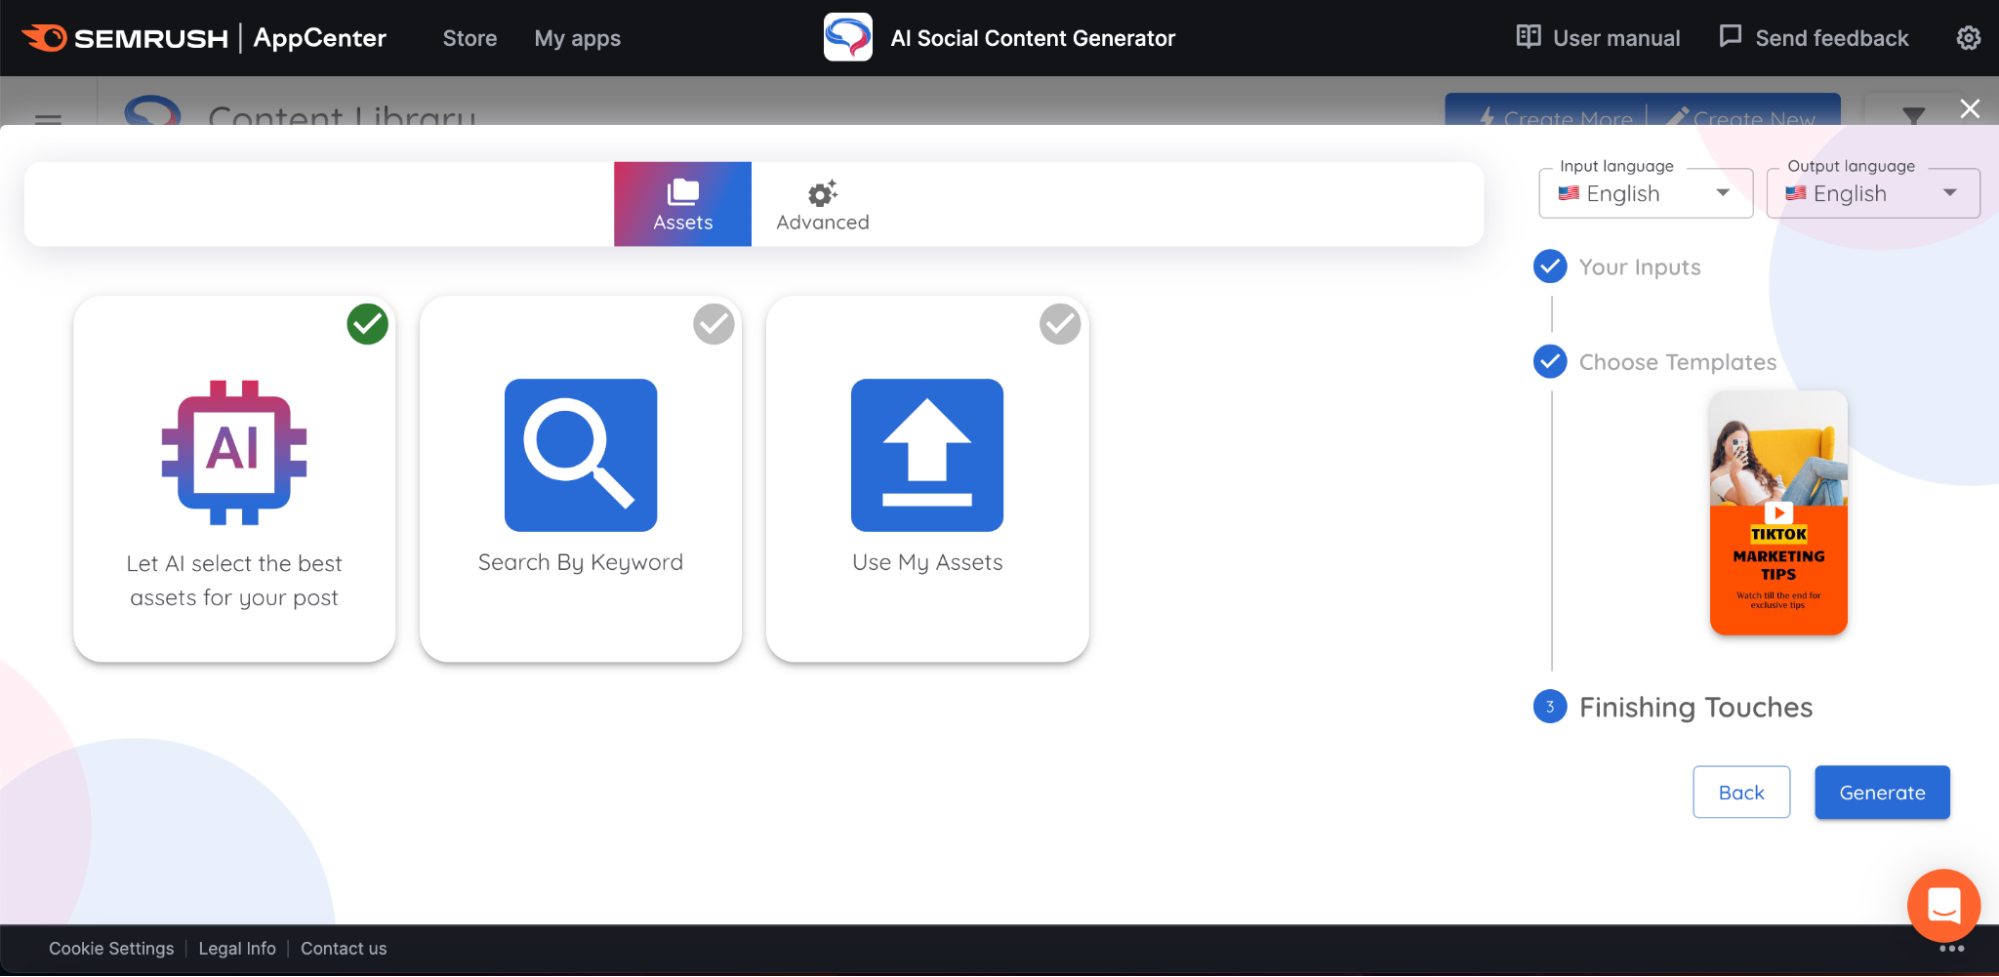Click the Generate button
This screenshot has height=977, width=1999.
pos(1881,792)
